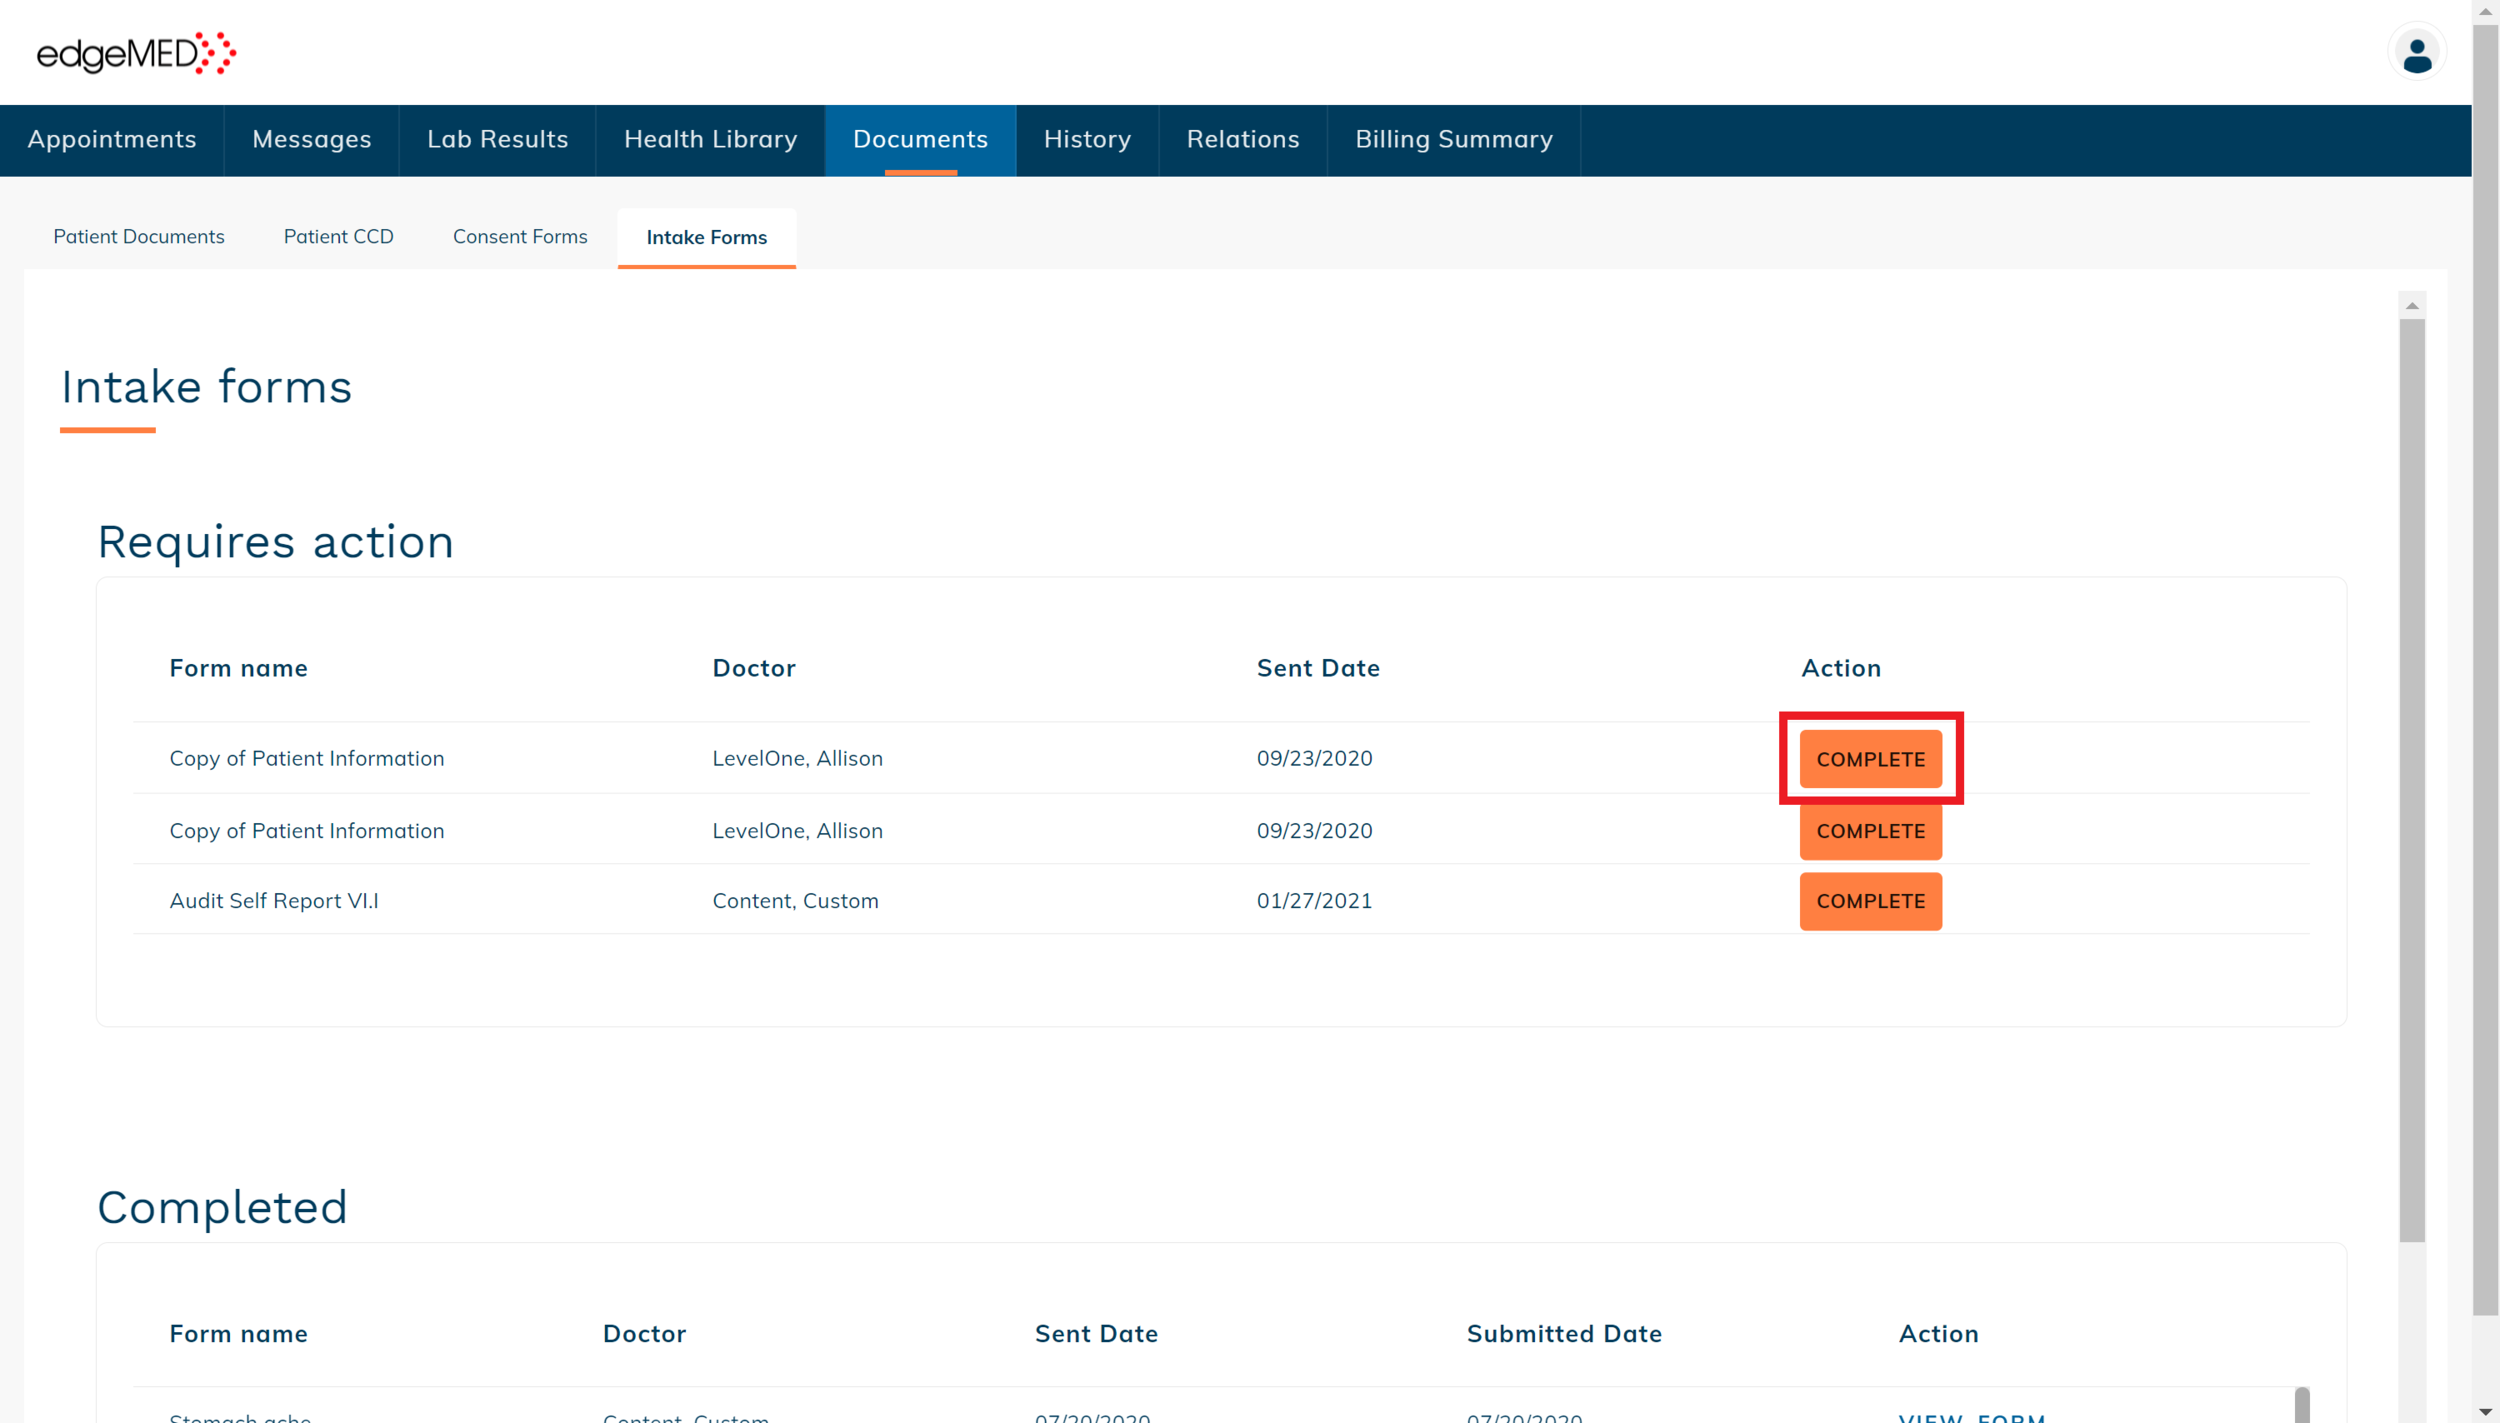
Task: Open the Consent Forms tab
Action: (519, 237)
